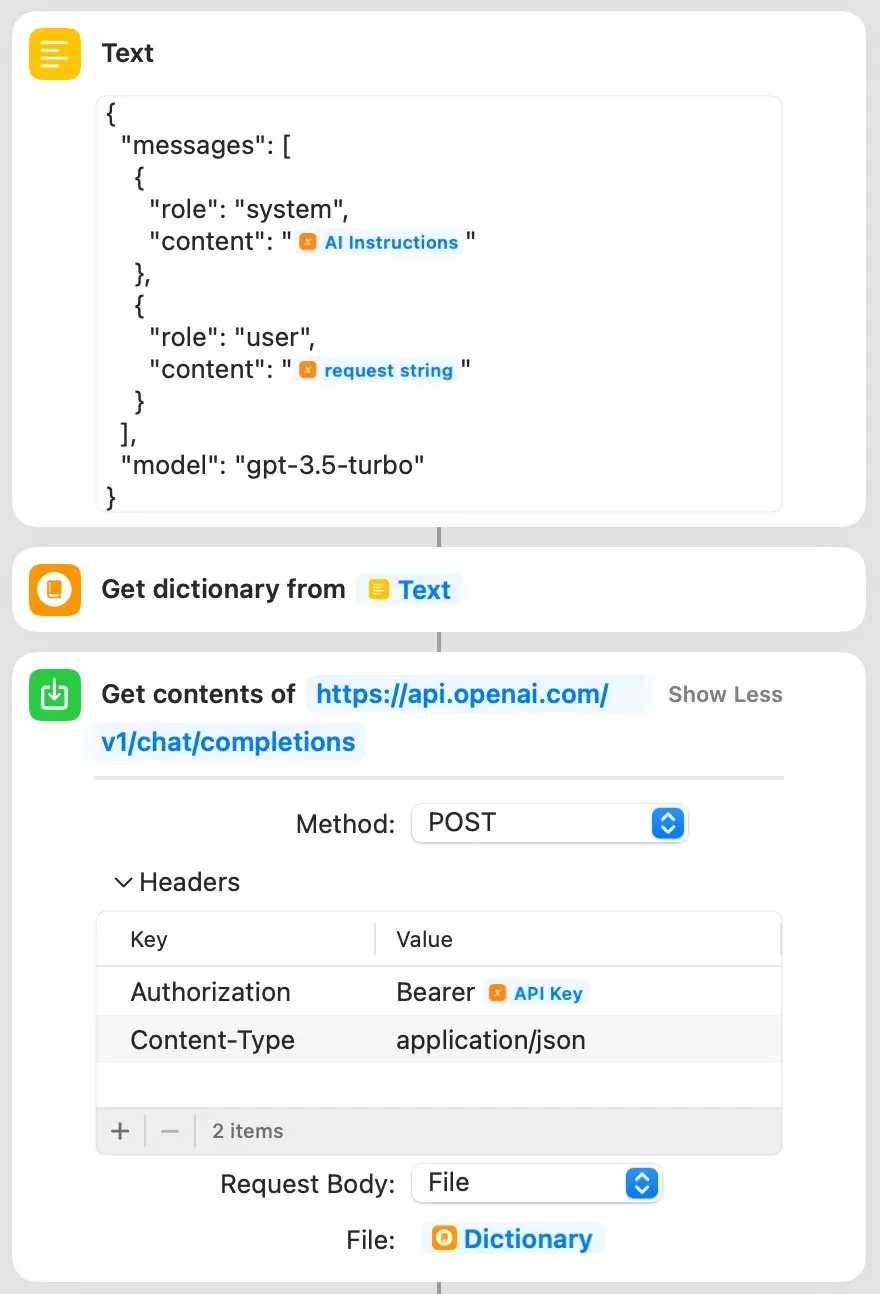Remove a header with the minus button
Screen dimensions: 880x1294
pyautogui.click(x=170, y=1131)
